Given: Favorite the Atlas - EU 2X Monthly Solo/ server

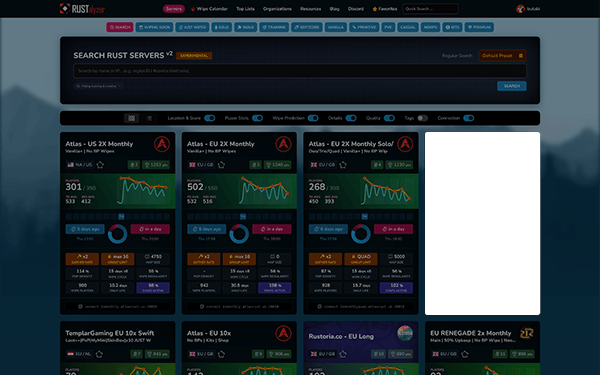Looking at the screenshot, I should click(343, 165).
